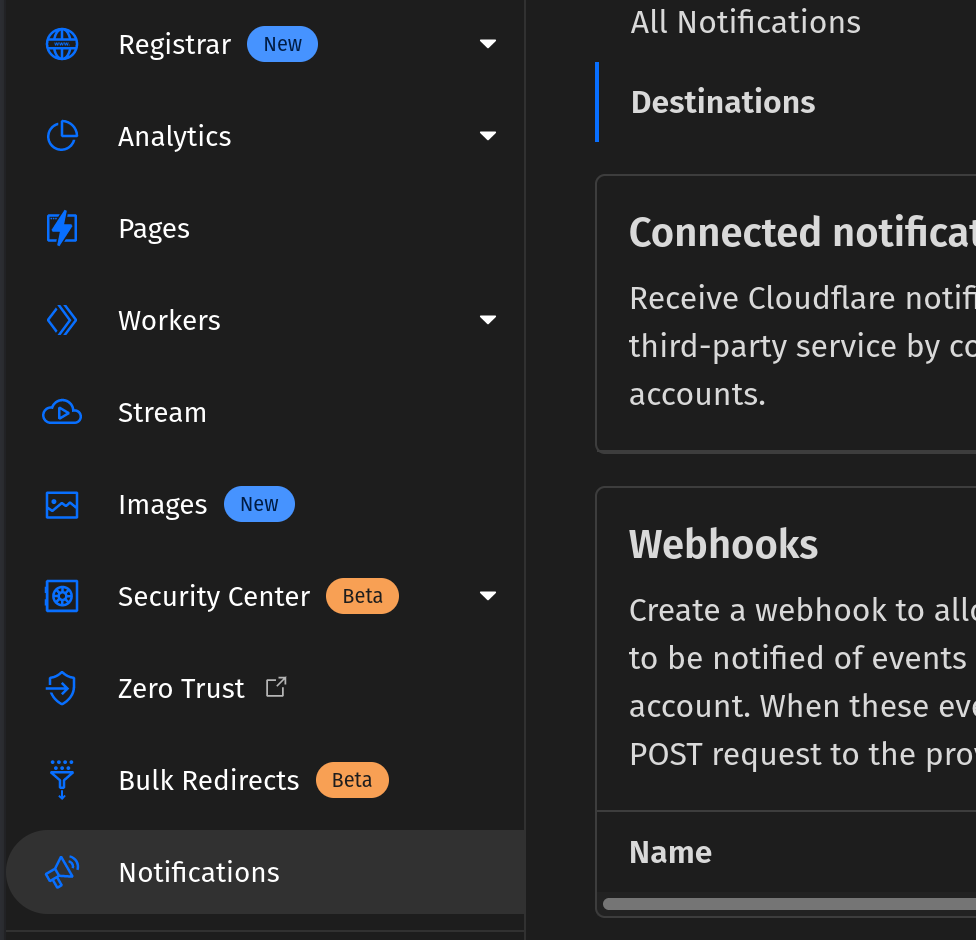The image size is (976, 940).
Task: Click the Beta badge next to Bulk Redirects
Action: point(352,780)
